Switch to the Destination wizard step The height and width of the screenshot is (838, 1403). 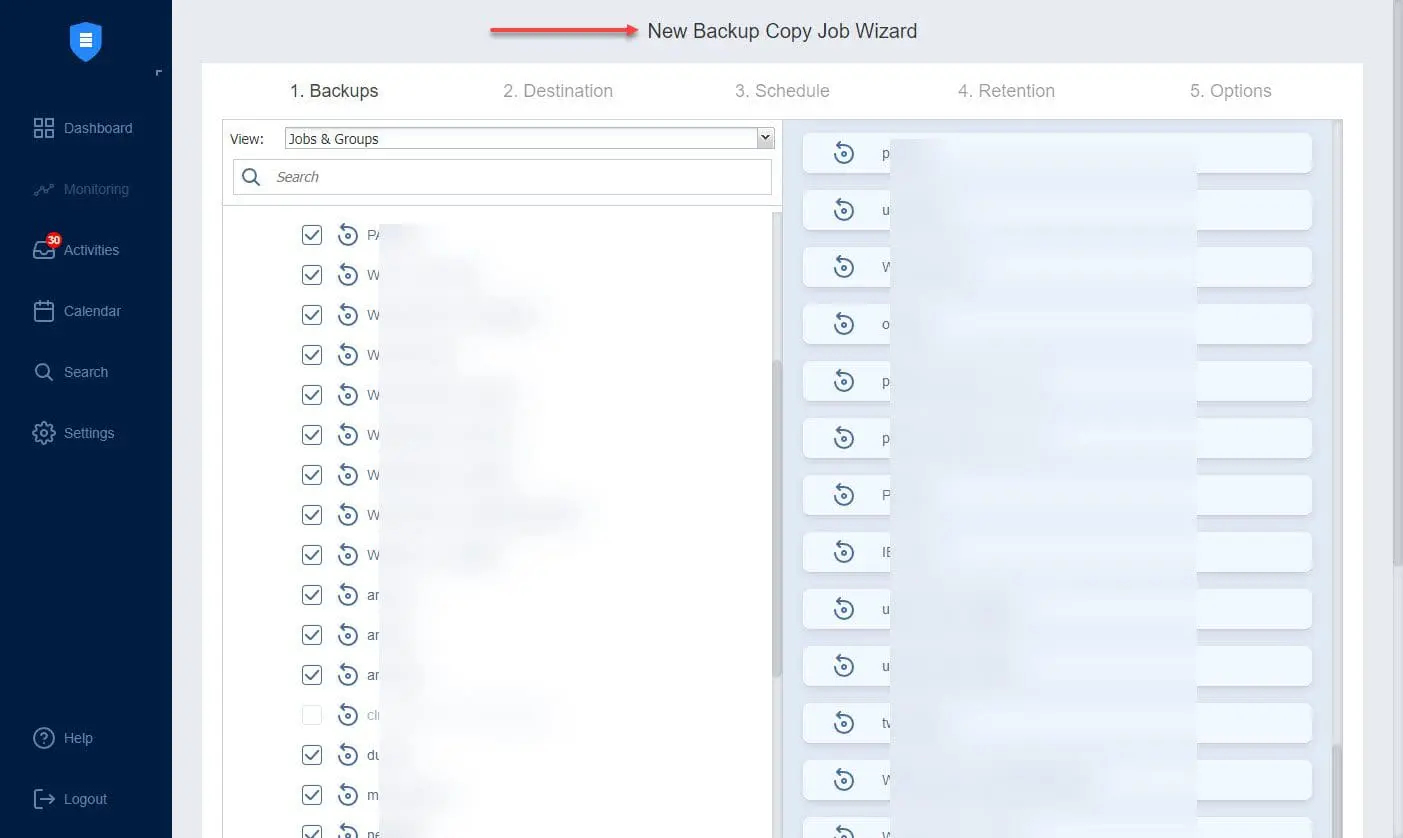pyautogui.click(x=558, y=90)
